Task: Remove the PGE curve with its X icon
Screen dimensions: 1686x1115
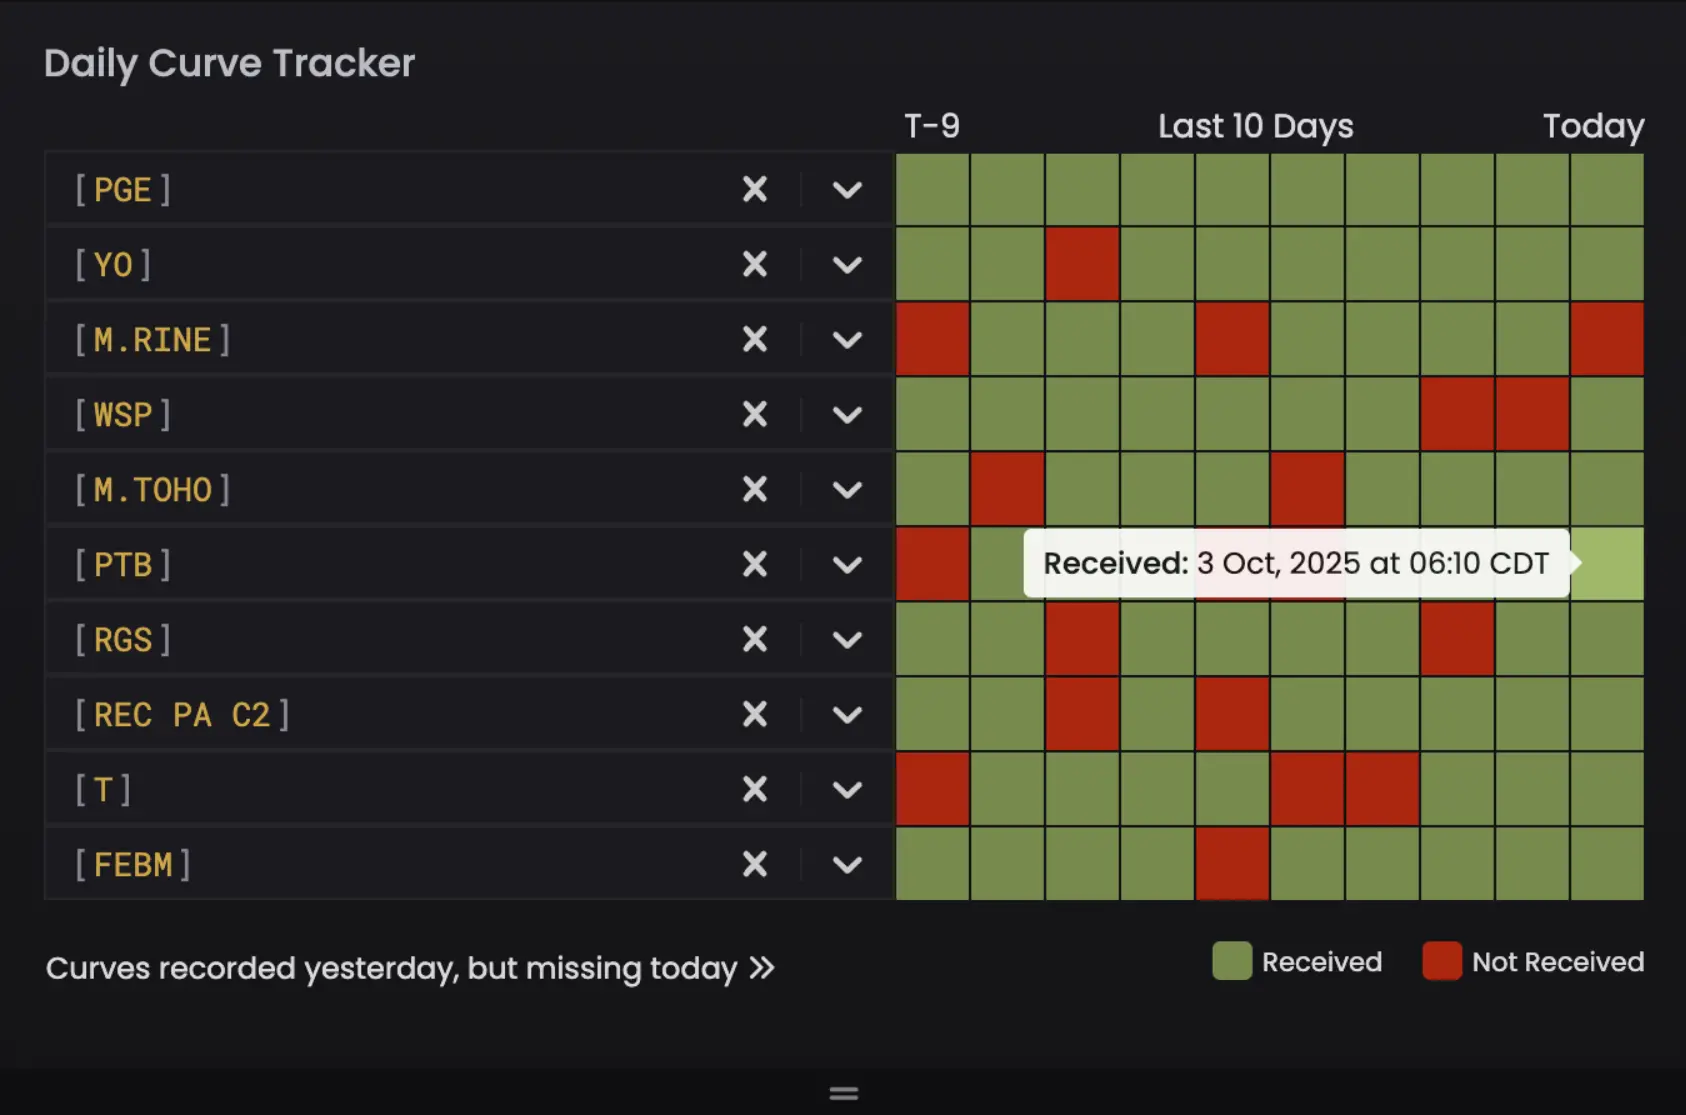Action: pyautogui.click(x=755, y=189)
